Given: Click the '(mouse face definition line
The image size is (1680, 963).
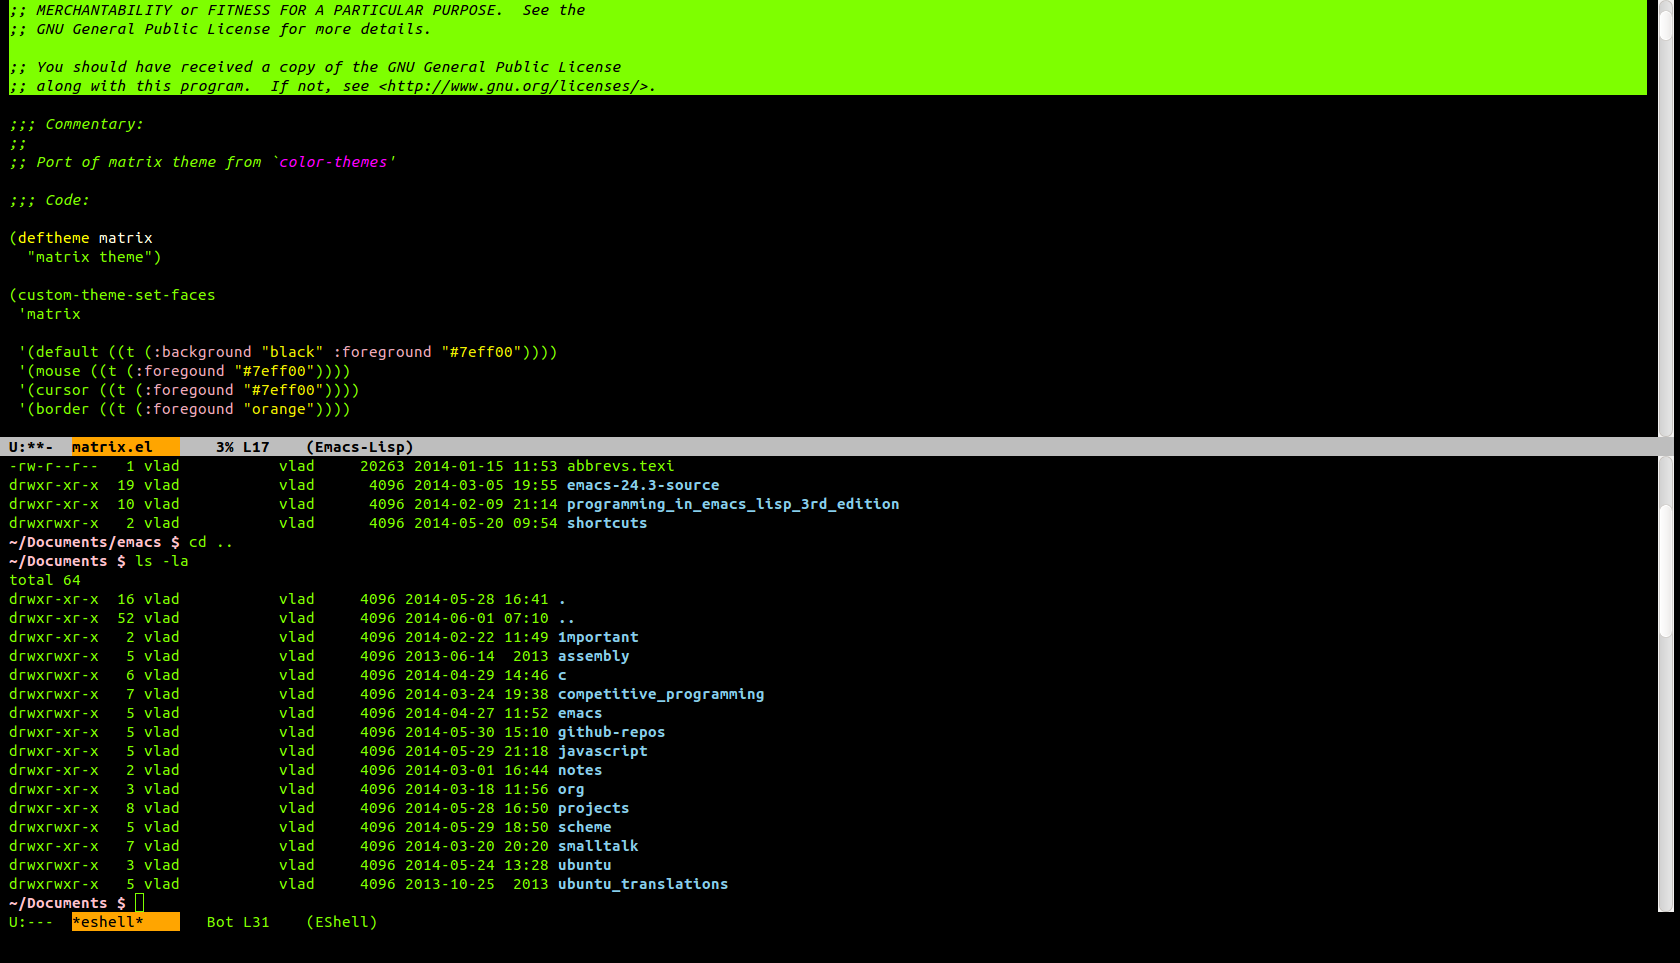Looking at the screenshot, I should click(x=184, y=371).
